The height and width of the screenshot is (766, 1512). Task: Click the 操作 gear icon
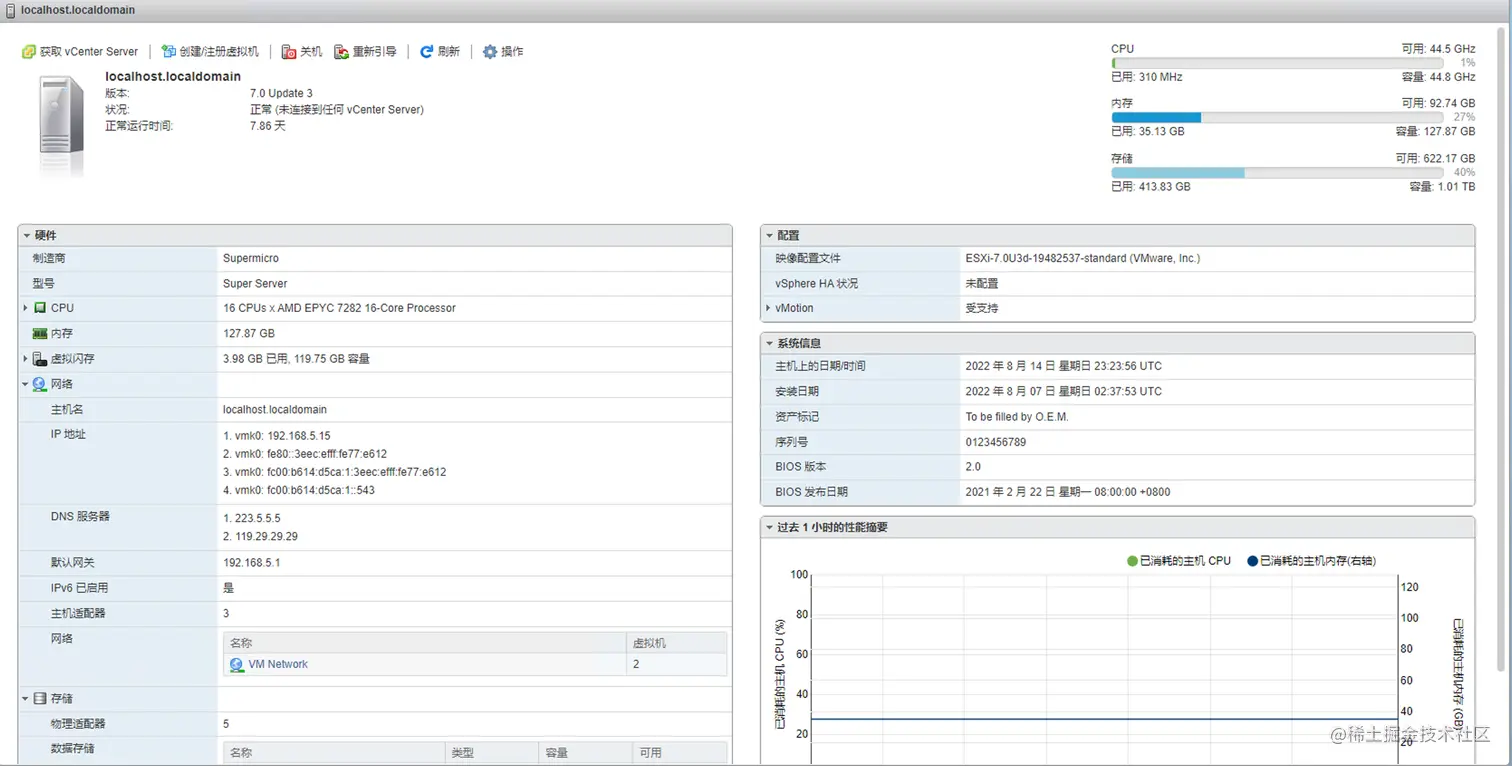(490, 52)
